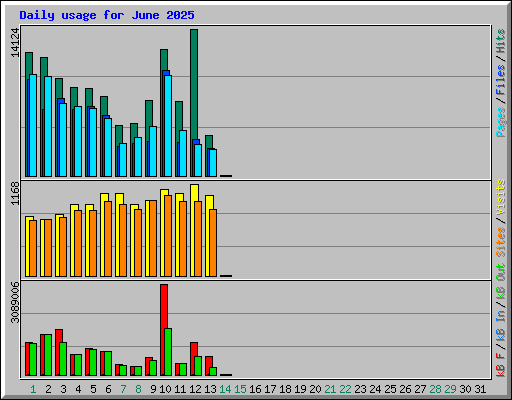The height and width of the screenshot is (400, 512).
Task: Click the 14124 hits axis value
Action: pos(15,42)
